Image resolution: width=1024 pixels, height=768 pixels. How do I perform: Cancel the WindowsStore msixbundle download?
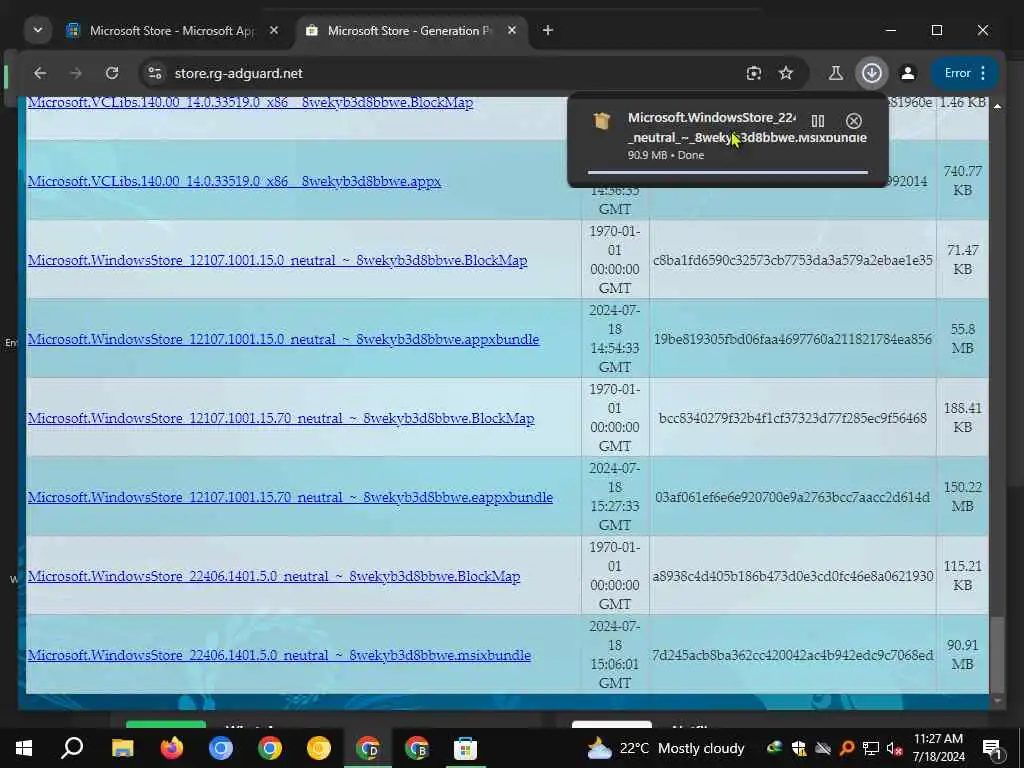click(x=854, y=121)
